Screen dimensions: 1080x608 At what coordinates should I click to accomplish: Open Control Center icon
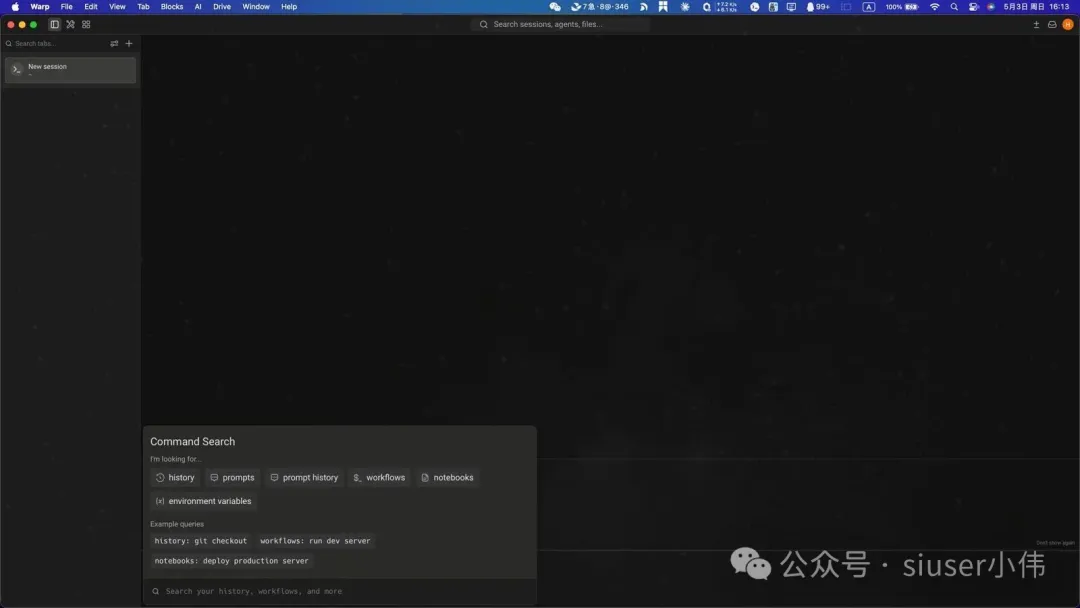click(973, 6)
